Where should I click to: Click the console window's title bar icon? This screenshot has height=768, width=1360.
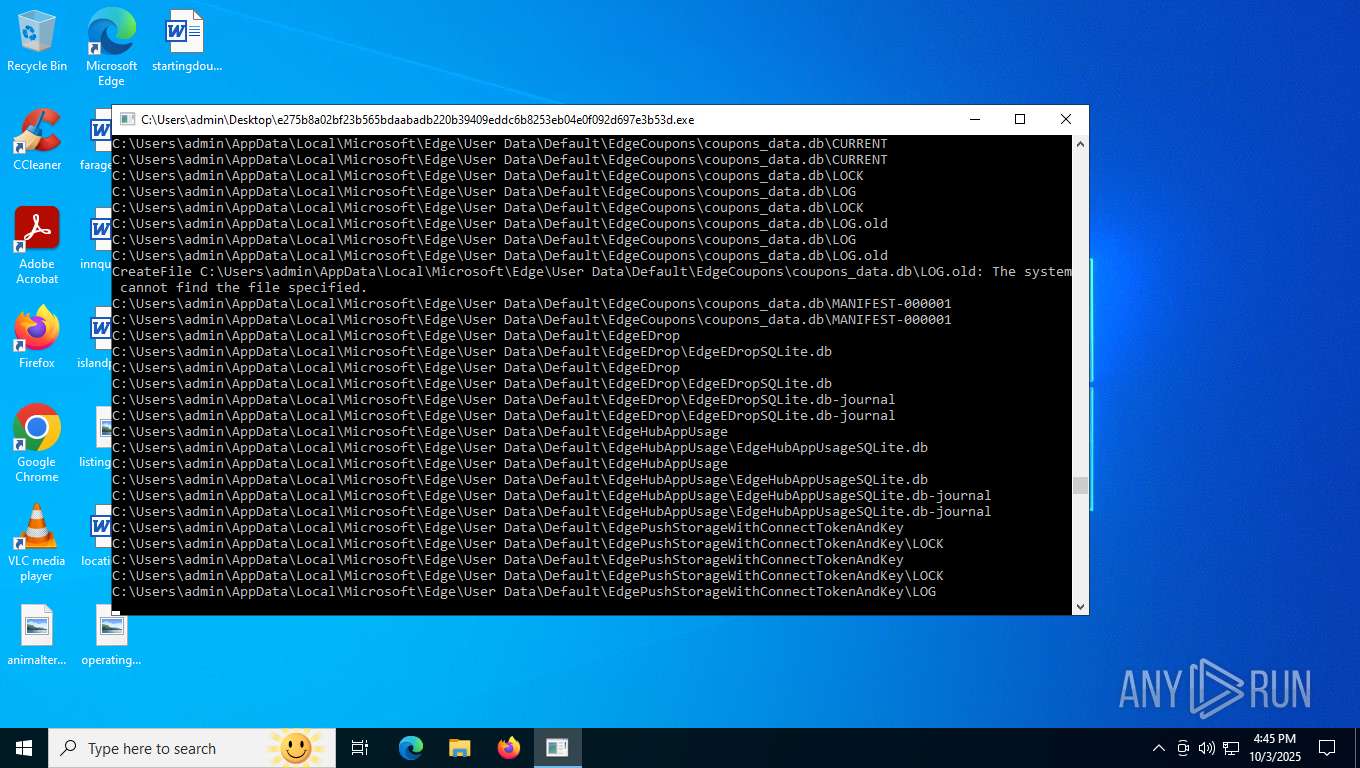(x=127, y=119)
